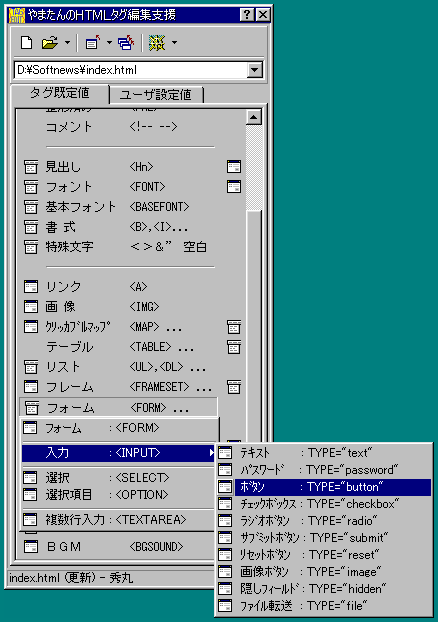Choose チェックボックス TYPE="checkbox" menu item
The width and height of the screenshot is (438, 622).
pos(324,504)
